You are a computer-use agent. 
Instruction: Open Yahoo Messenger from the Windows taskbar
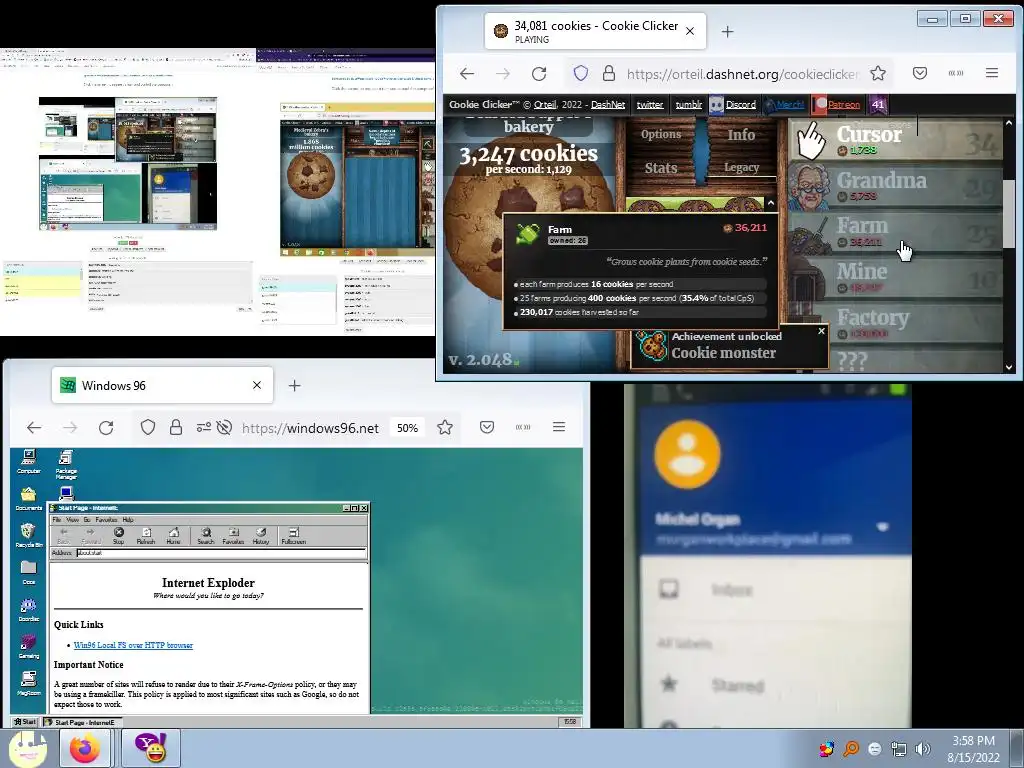[x=151, y=748]
